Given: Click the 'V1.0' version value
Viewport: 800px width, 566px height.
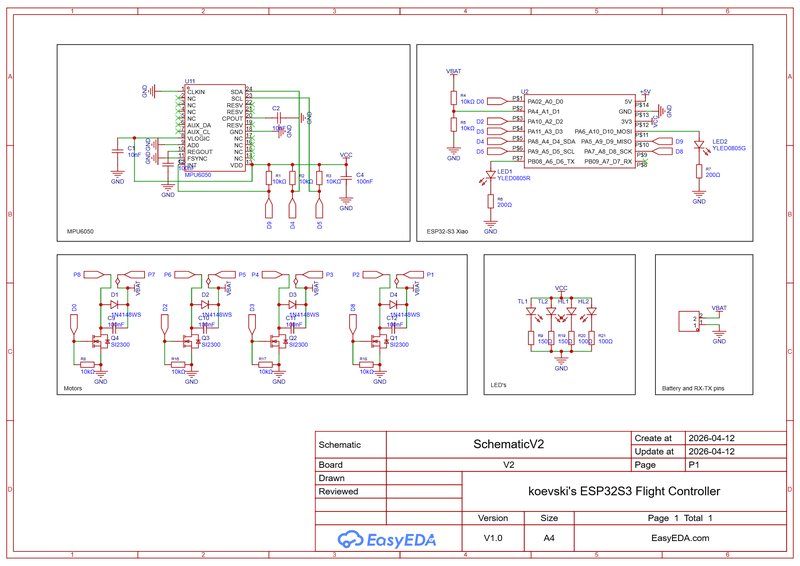Looking at the screenshot, I should (x=493, y=538).
